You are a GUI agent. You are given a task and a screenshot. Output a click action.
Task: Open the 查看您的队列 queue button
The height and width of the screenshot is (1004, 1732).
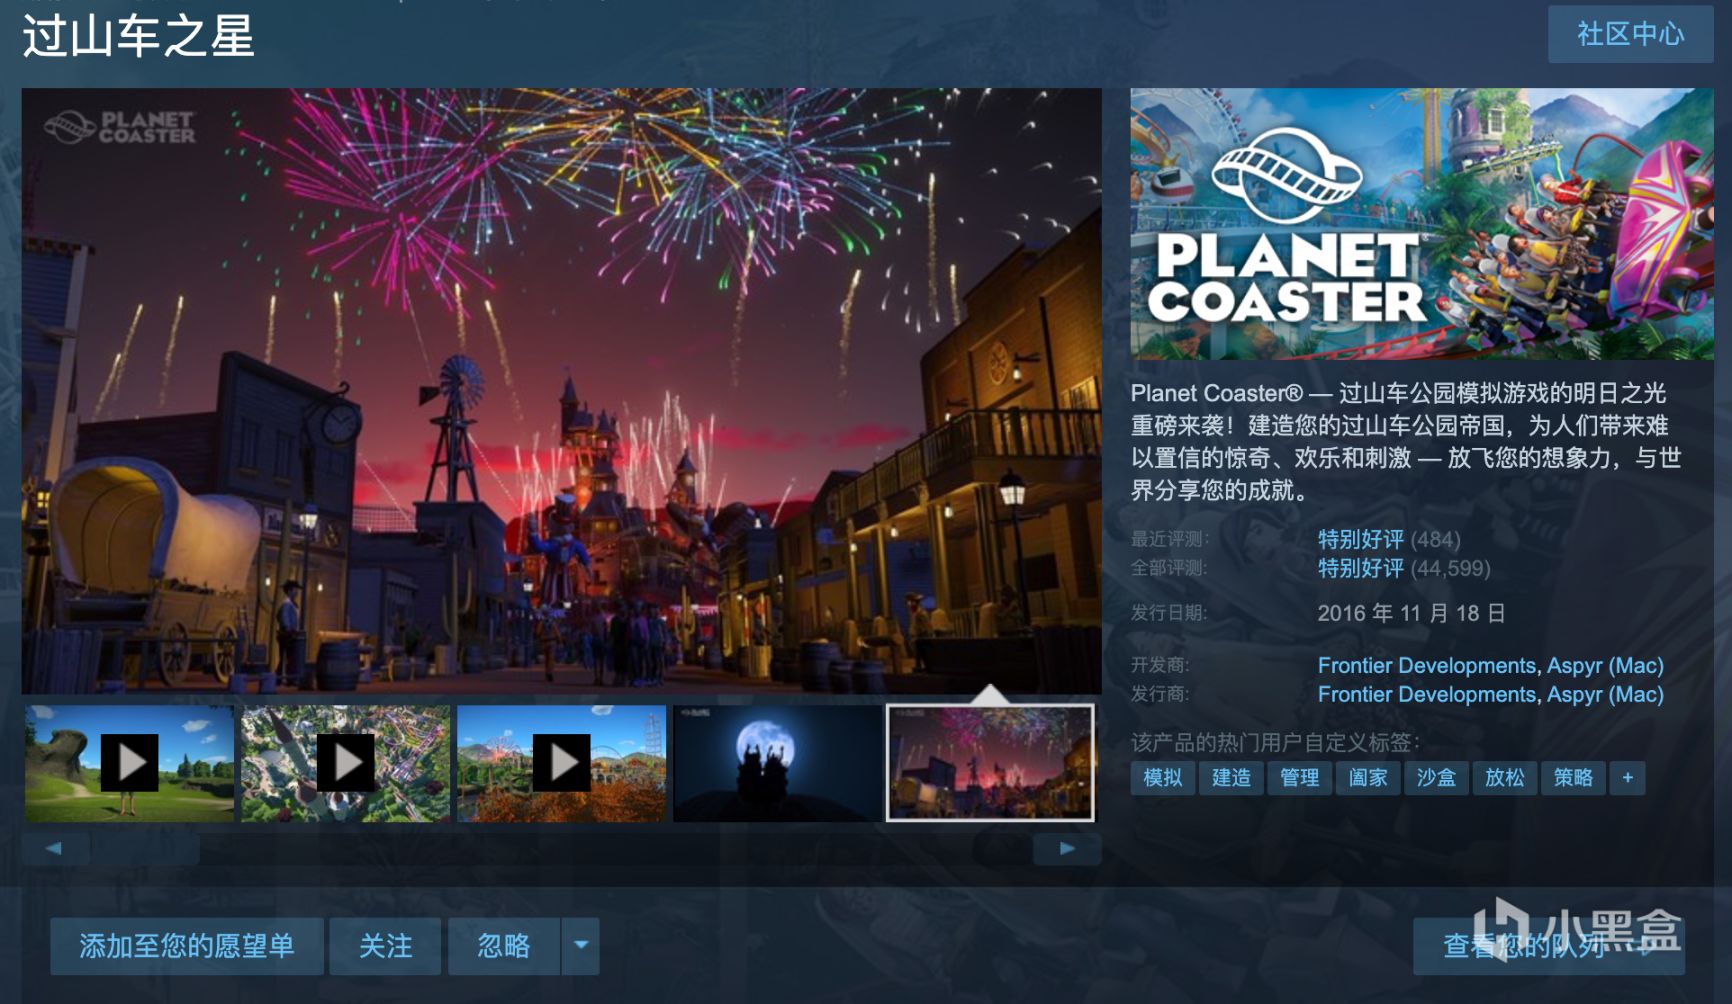pyautogui.click(x=1548, y=946)
